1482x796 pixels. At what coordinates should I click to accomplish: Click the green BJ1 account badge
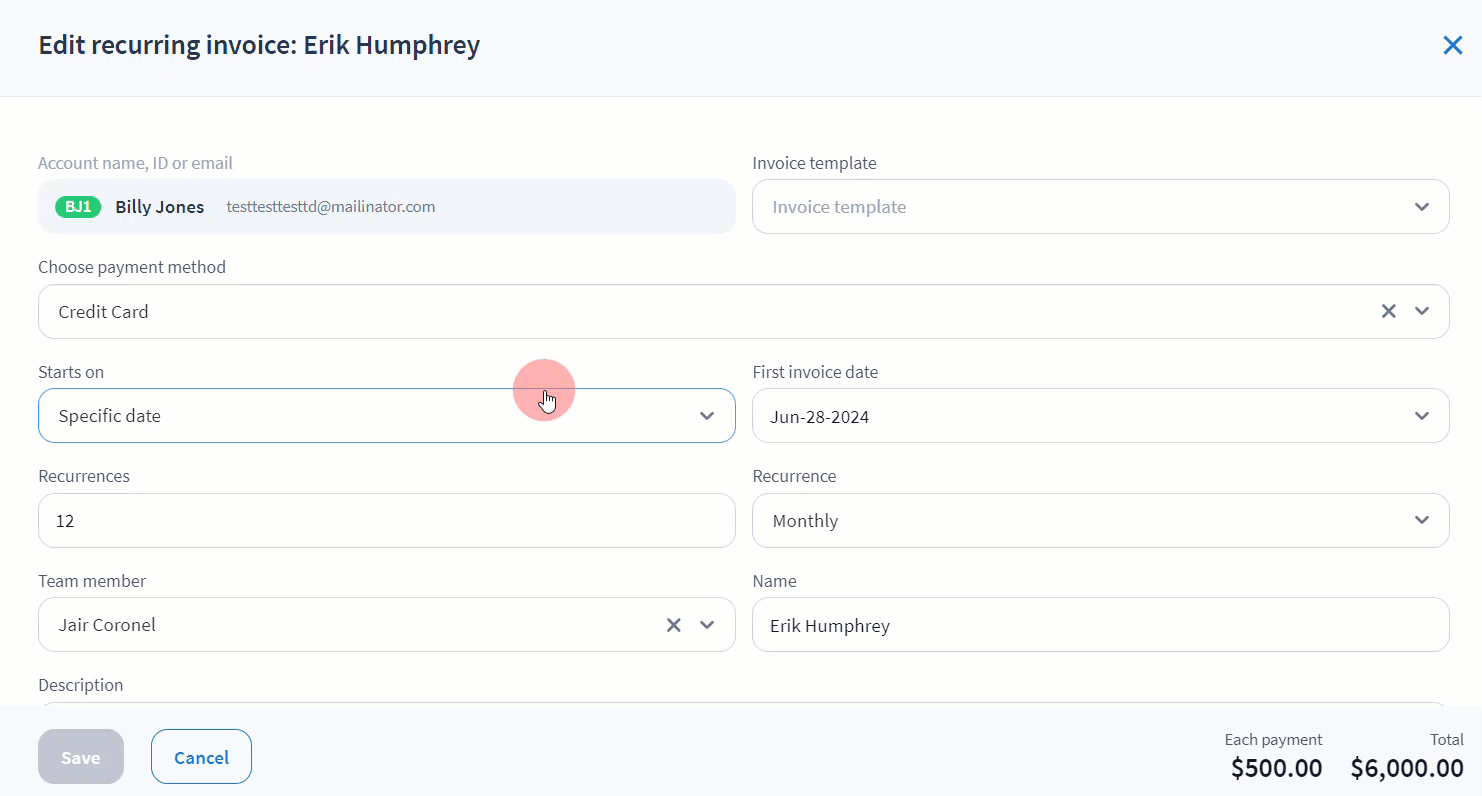pos(78,207)
